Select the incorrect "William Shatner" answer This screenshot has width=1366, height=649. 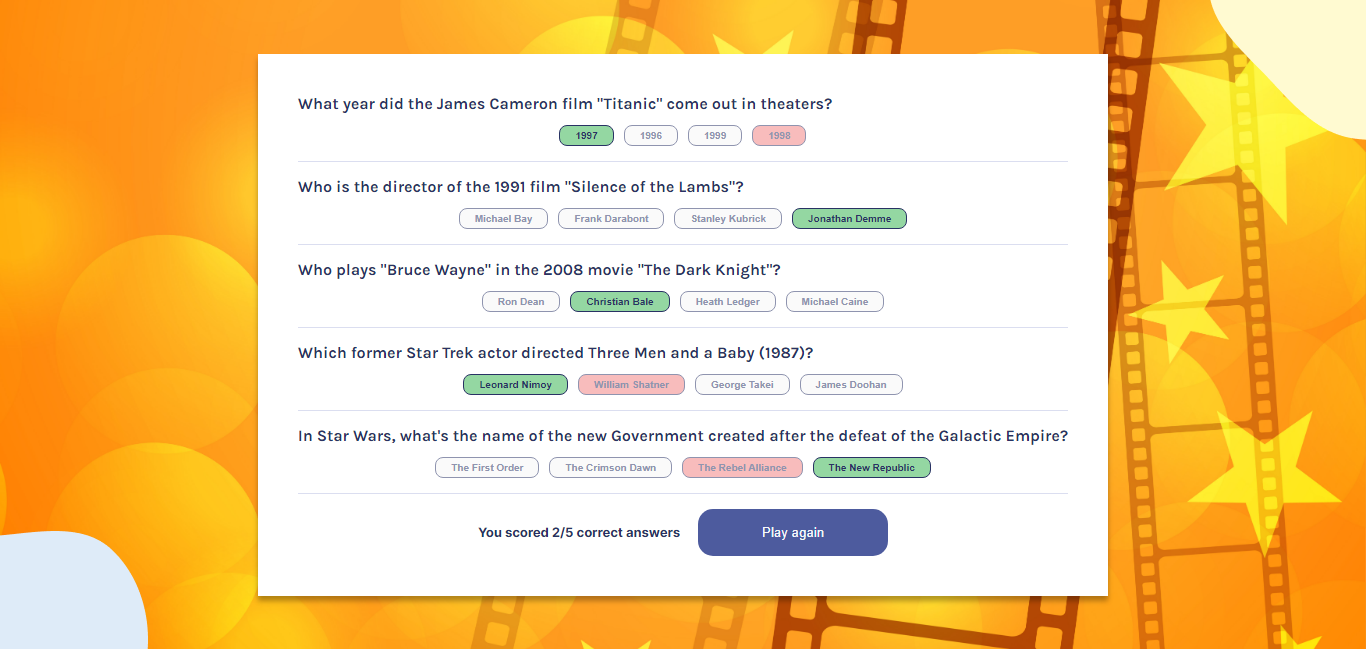pos(631,384)
